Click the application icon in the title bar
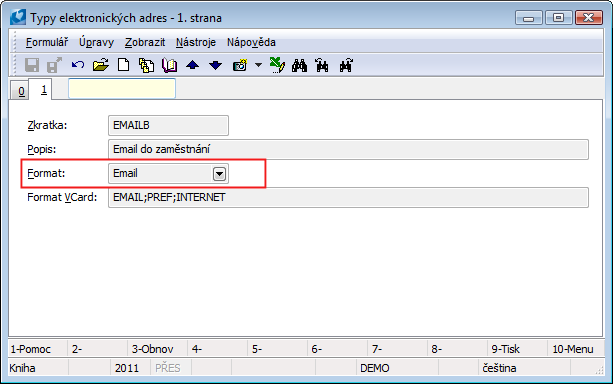The width and height of the screenshot is (613, 384). pos(18,18)
